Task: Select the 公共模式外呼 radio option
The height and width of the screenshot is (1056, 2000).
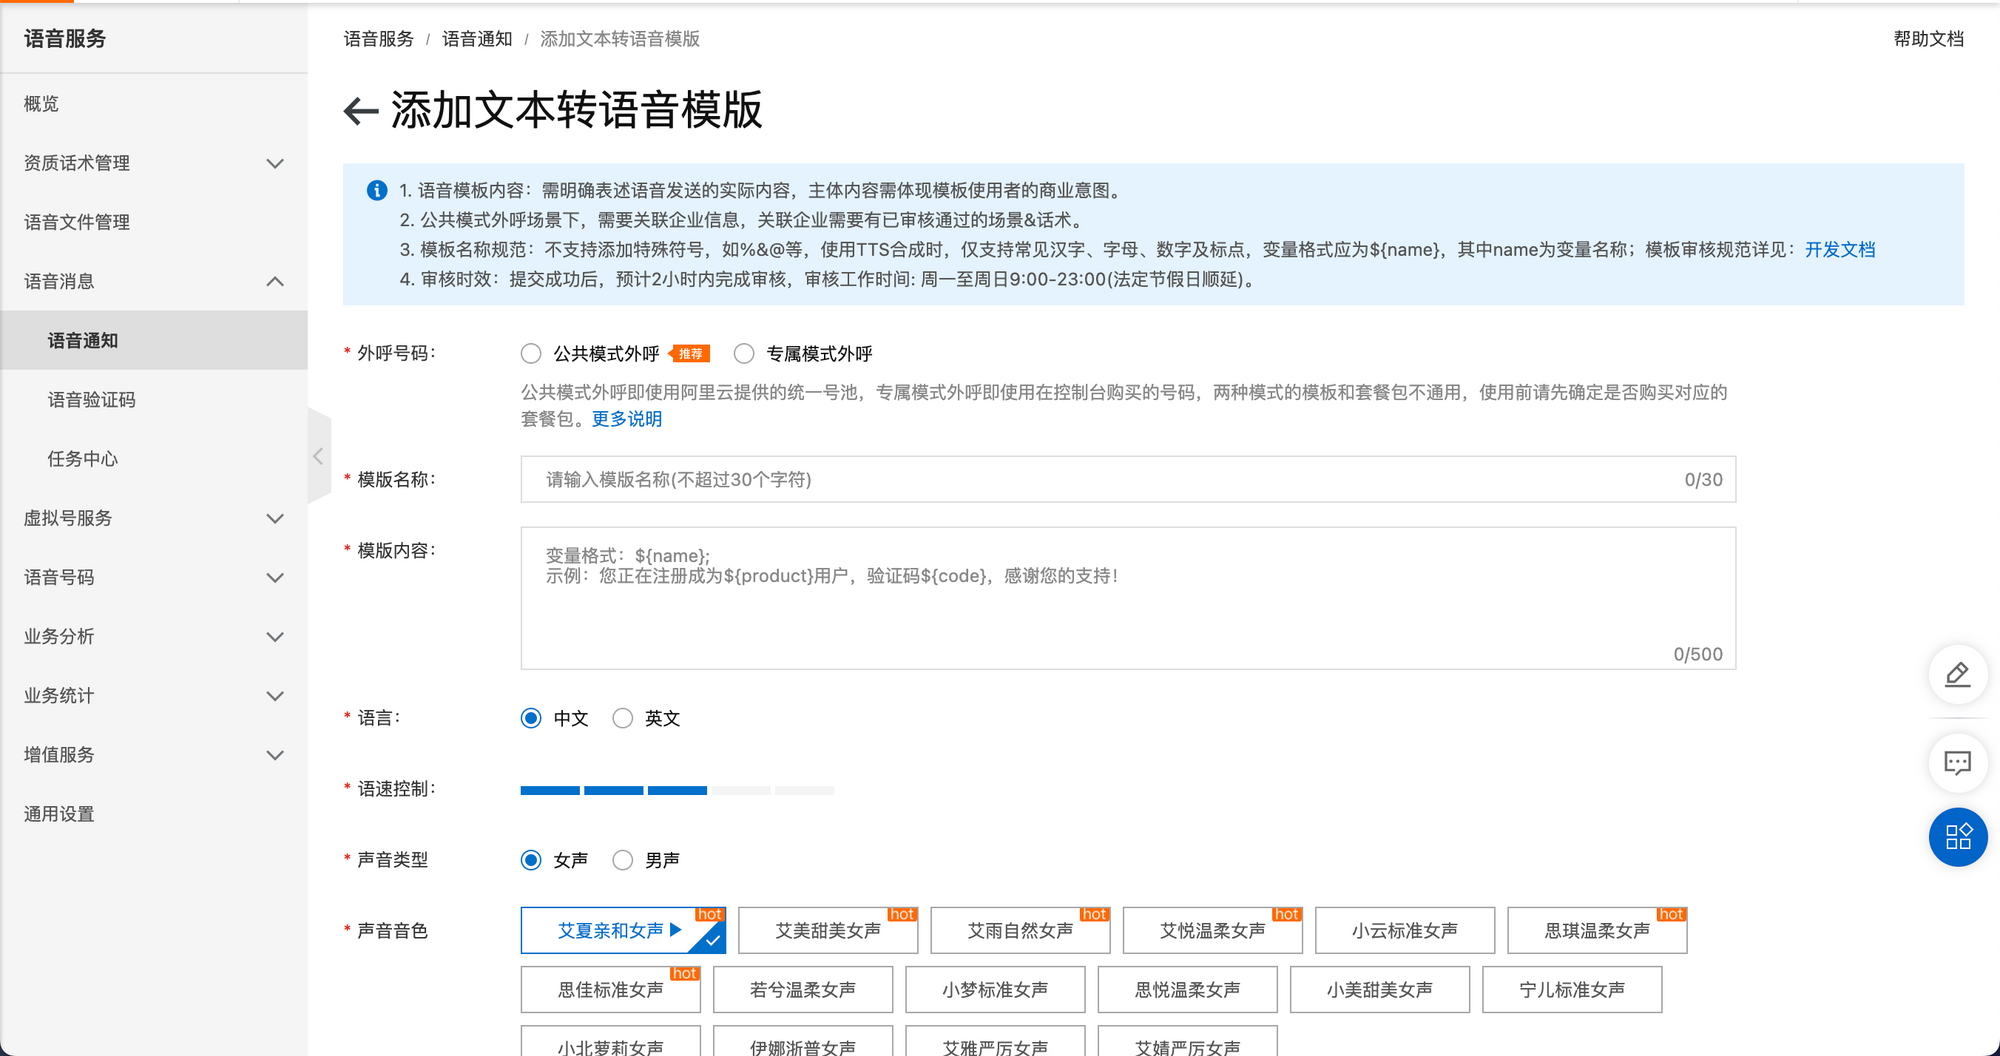Action: (x=531, y=354)
